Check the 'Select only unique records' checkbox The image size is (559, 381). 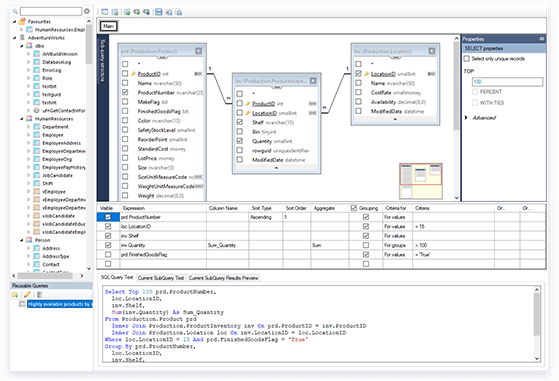point(467,58)
